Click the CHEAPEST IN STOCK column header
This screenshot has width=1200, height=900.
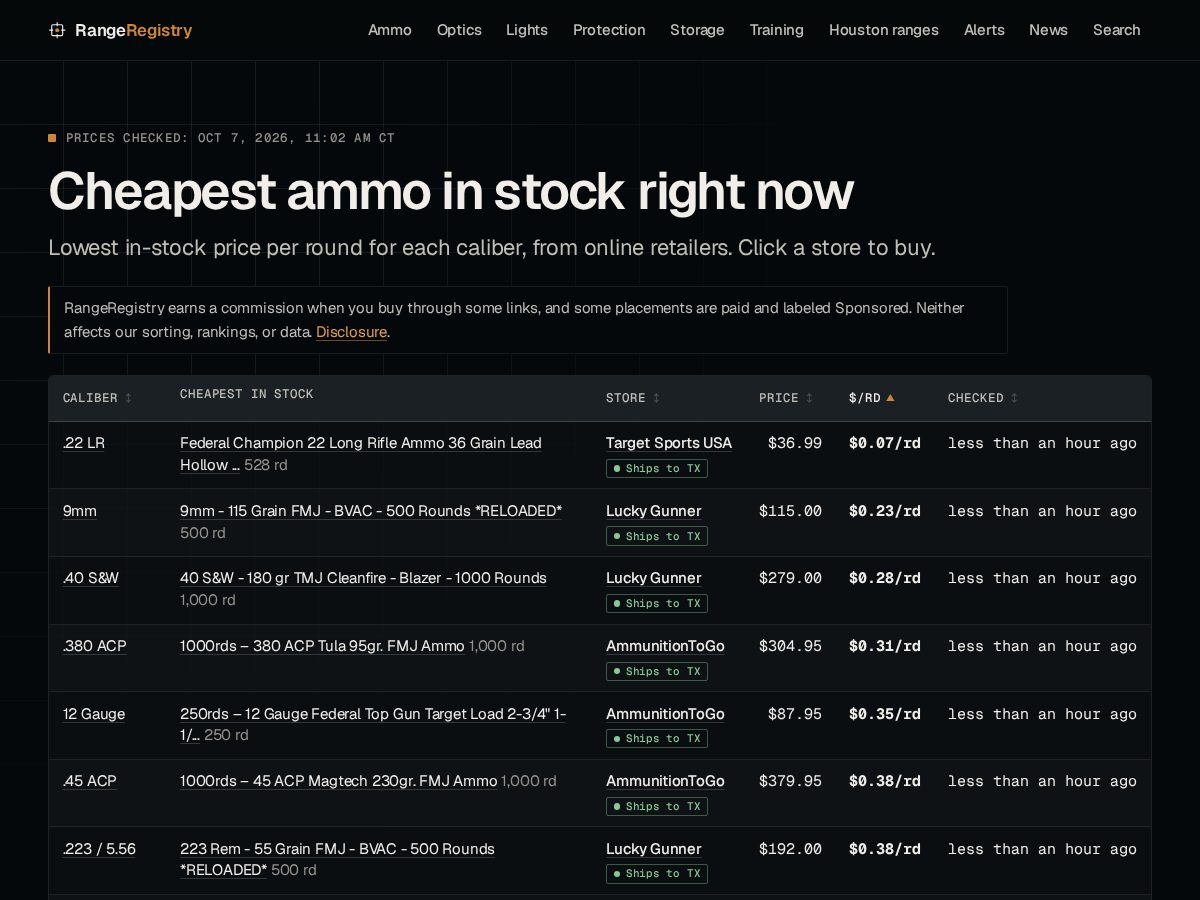click(247, 394)
